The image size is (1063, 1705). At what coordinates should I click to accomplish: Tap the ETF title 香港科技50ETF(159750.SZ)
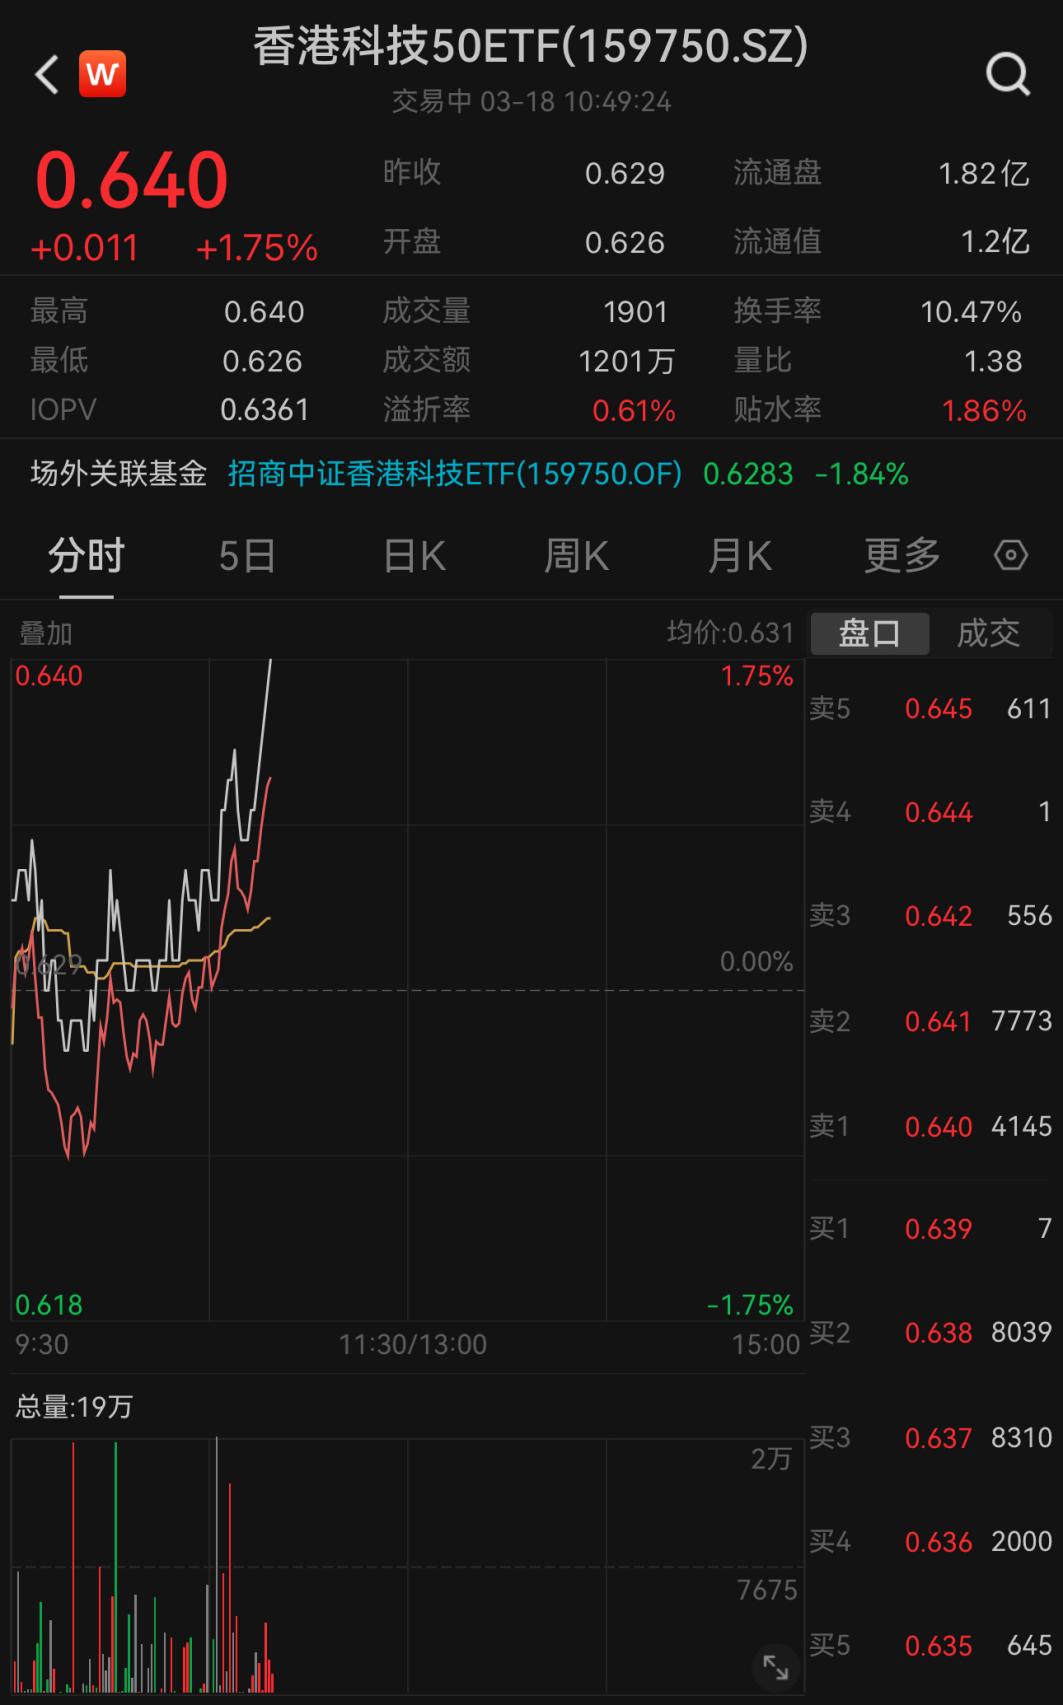(x=530, y=46)
